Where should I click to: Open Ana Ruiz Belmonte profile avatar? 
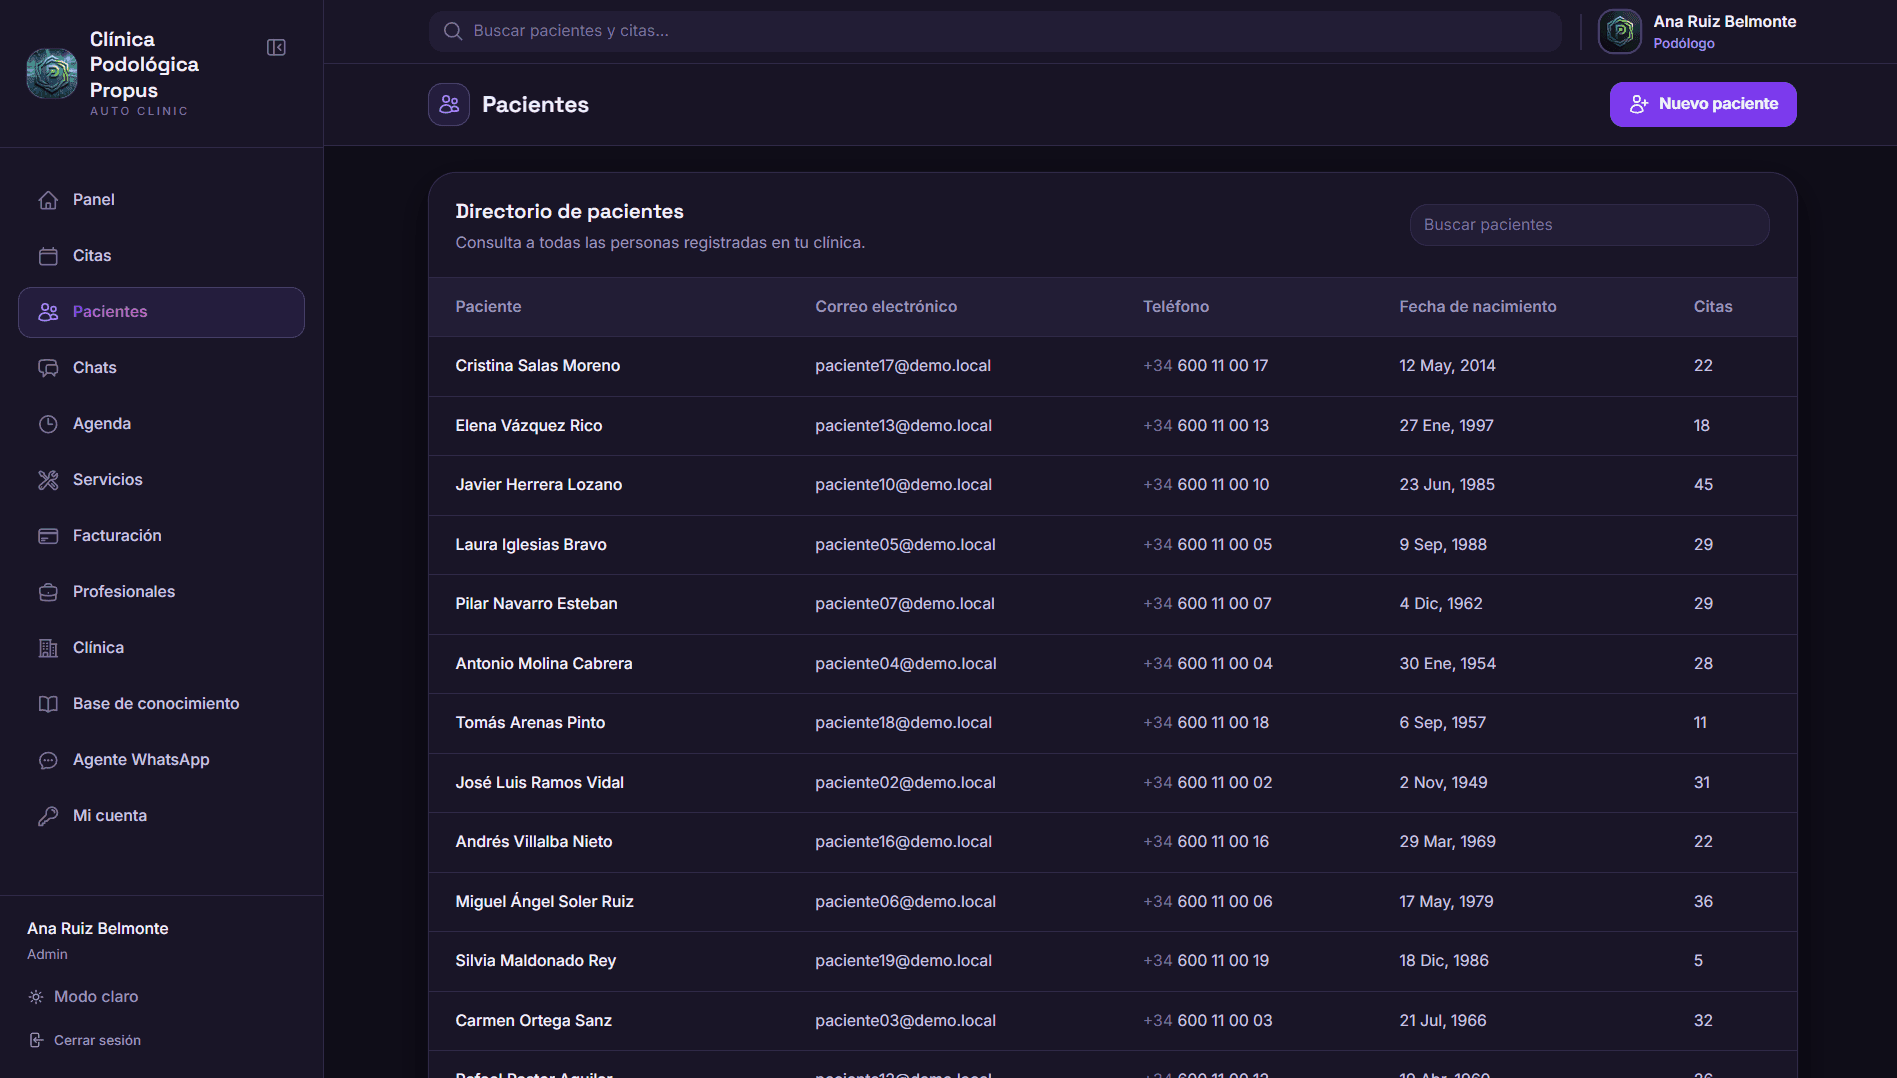click(1619, 31)
